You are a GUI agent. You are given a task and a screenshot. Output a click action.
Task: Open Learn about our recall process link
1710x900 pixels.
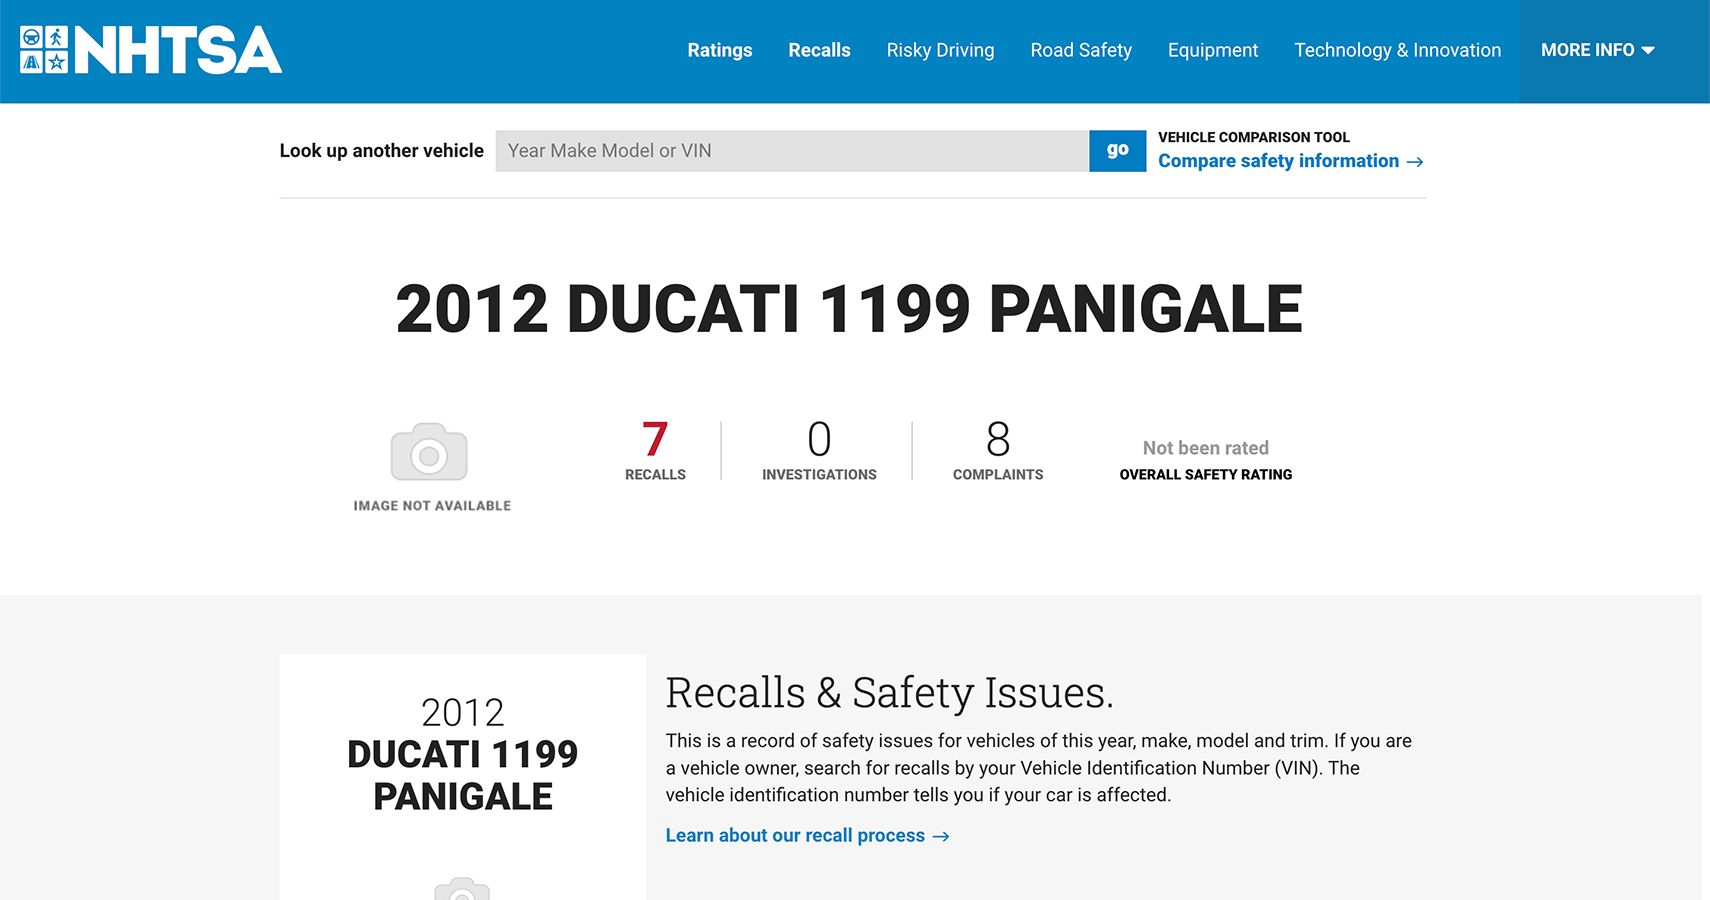pos(795,836)
